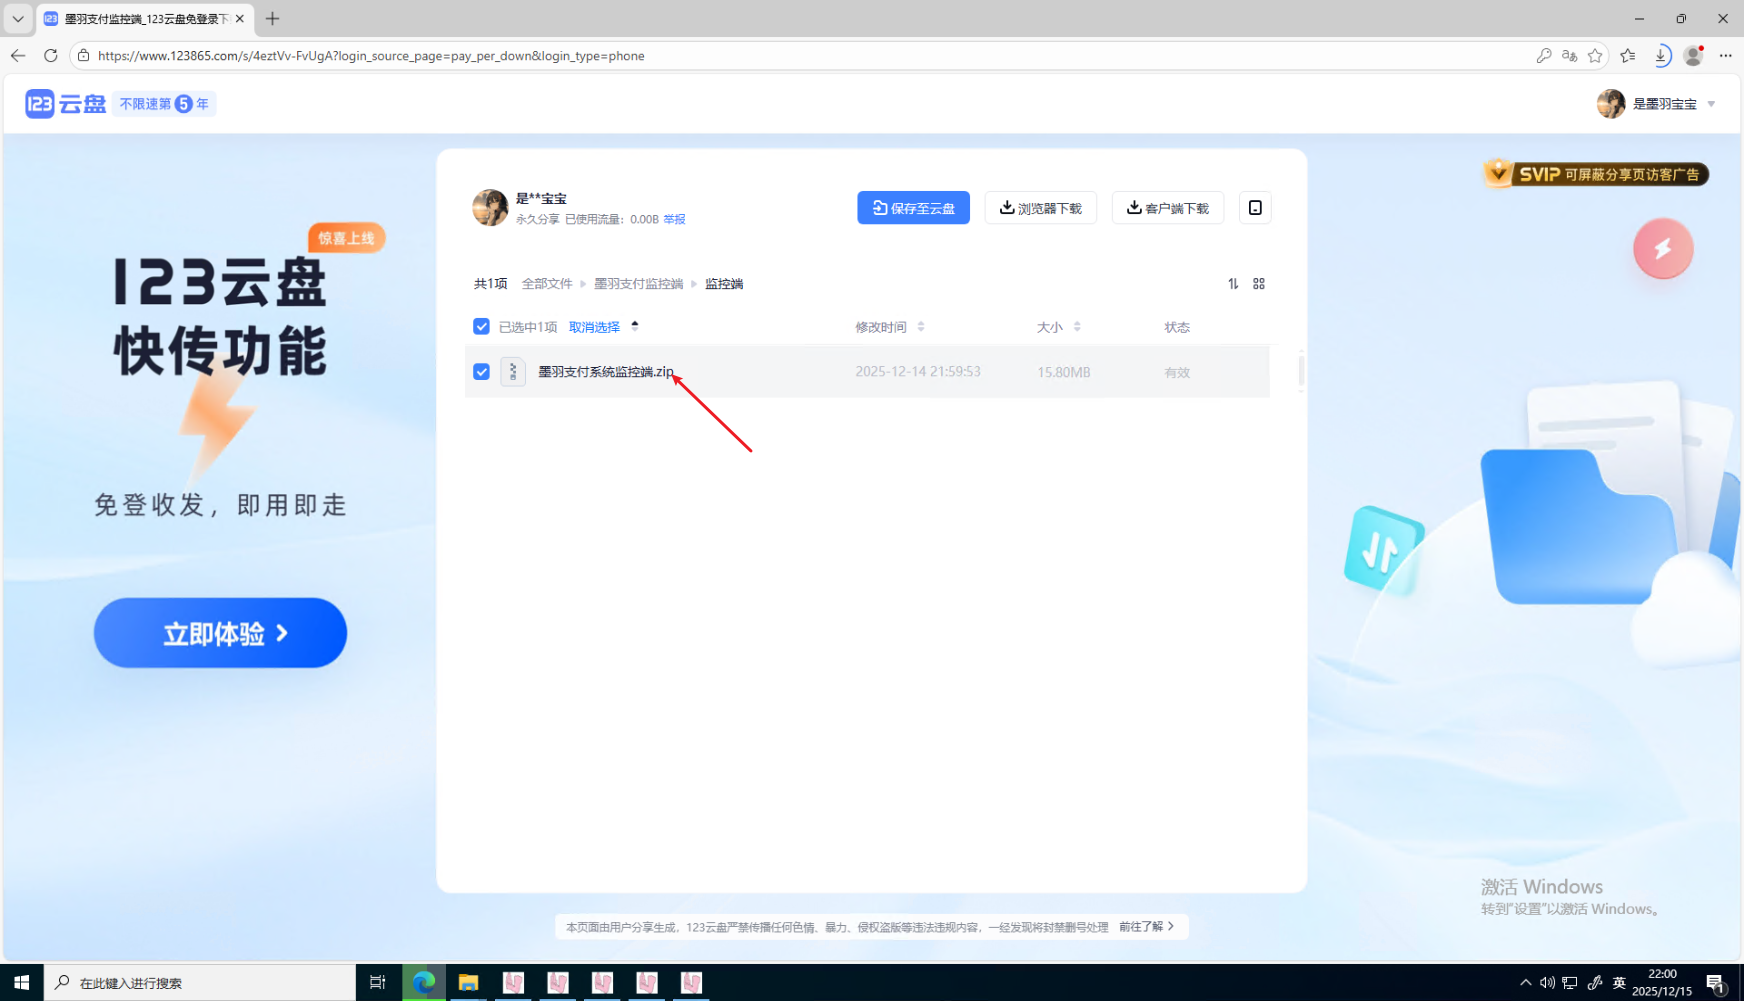The height and width of the screenshot is (1001, 1744).
Task: Navigate to 墨羽支付监控端 breadcrumb folder
Action: click(x=638, y=284)
